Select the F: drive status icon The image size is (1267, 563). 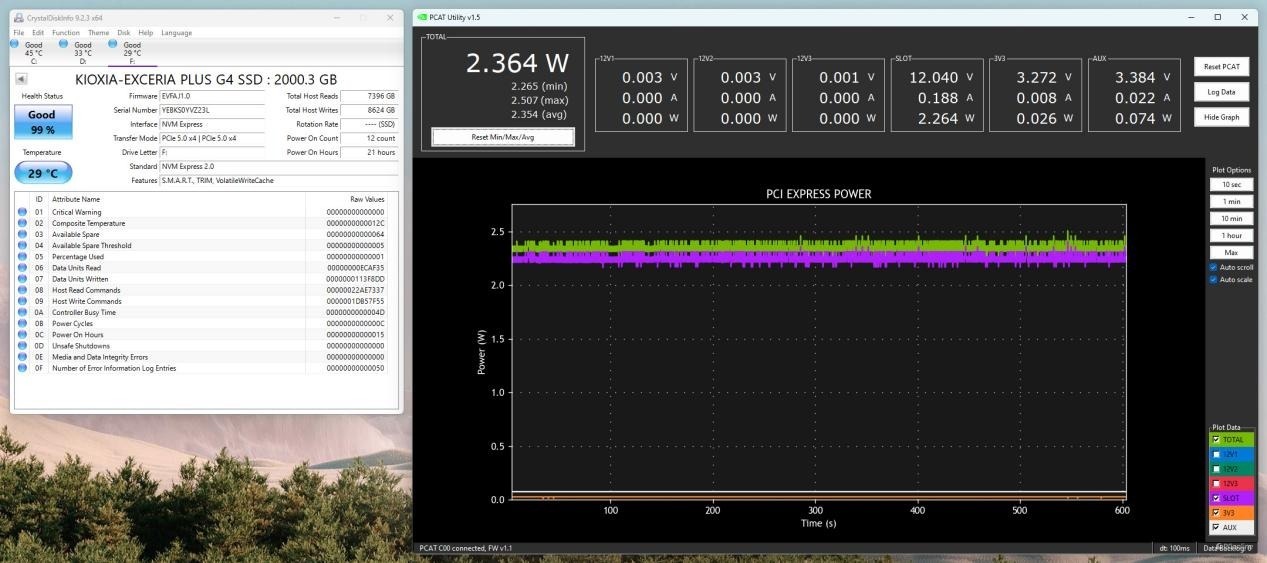pyautogui.click(x=113, y=44)
